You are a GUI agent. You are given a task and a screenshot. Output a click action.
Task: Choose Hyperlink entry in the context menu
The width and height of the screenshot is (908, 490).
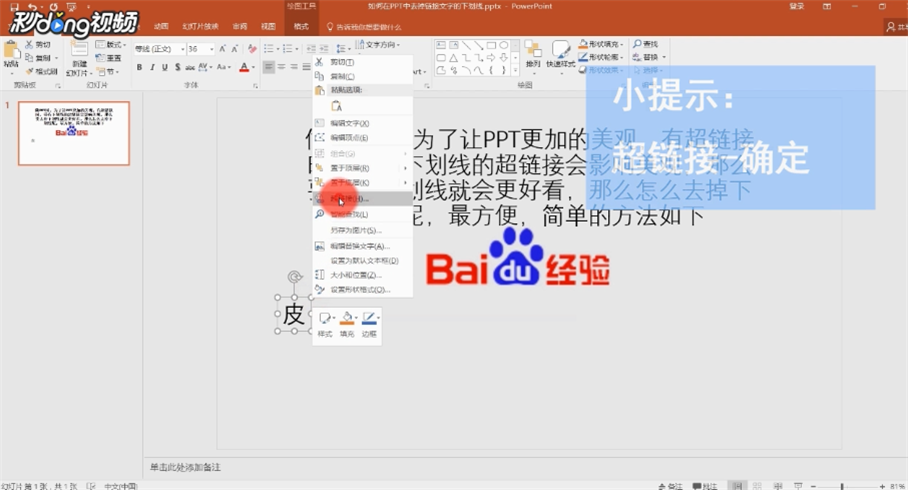pyautogui.click(x=363, y=199)
